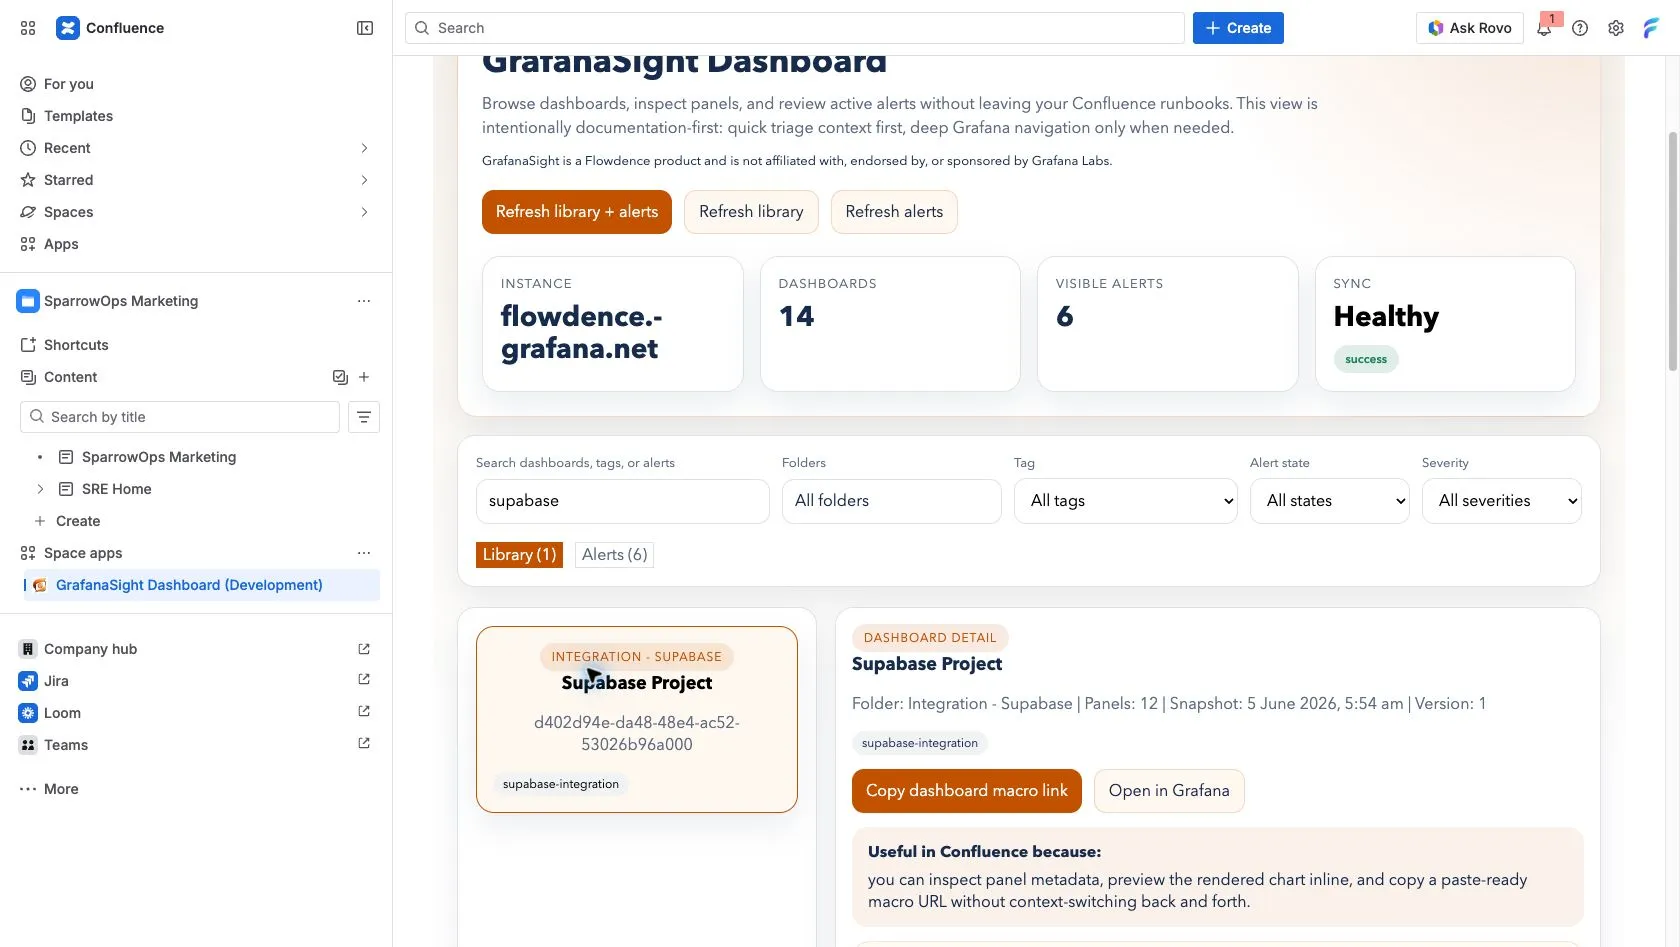The image size is (1680, 947).
Task: Open the content filter icon button
Action: pyautogui.click(x=364, y=417)
